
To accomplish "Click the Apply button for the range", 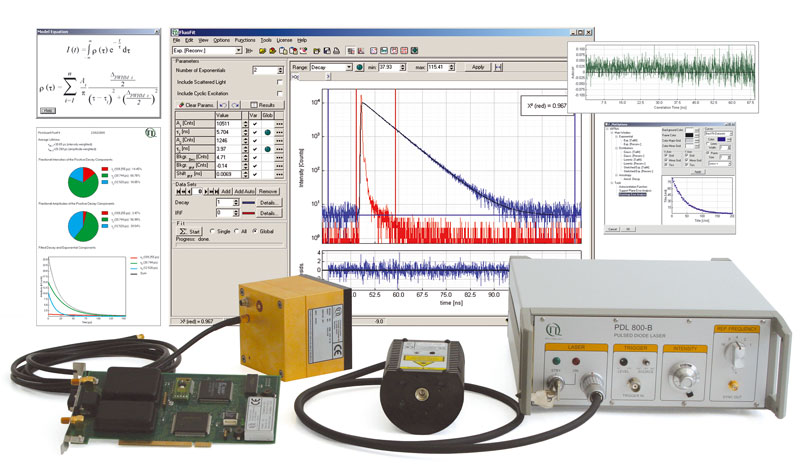I will point(478,67).
